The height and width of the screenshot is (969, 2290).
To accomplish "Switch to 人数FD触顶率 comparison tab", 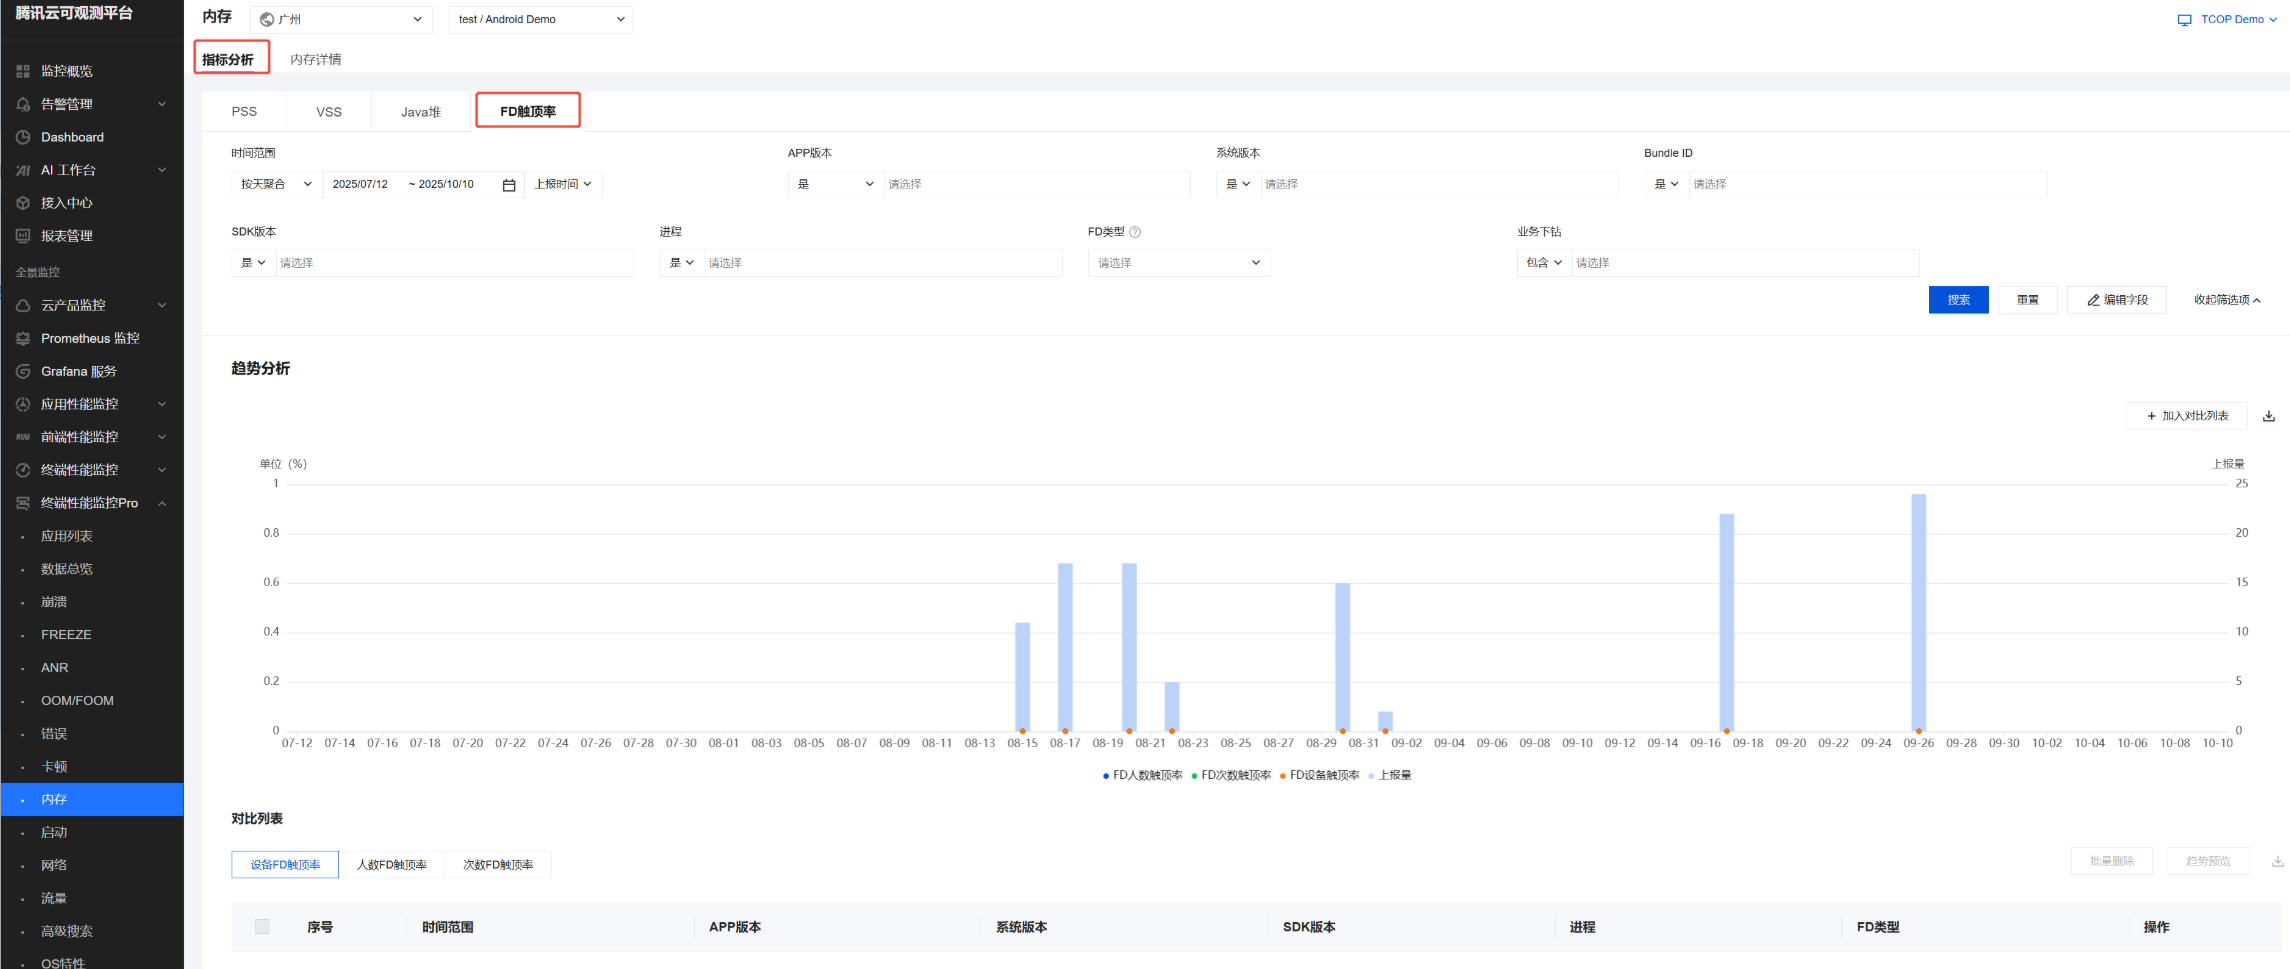I will (x=392, y=865).
